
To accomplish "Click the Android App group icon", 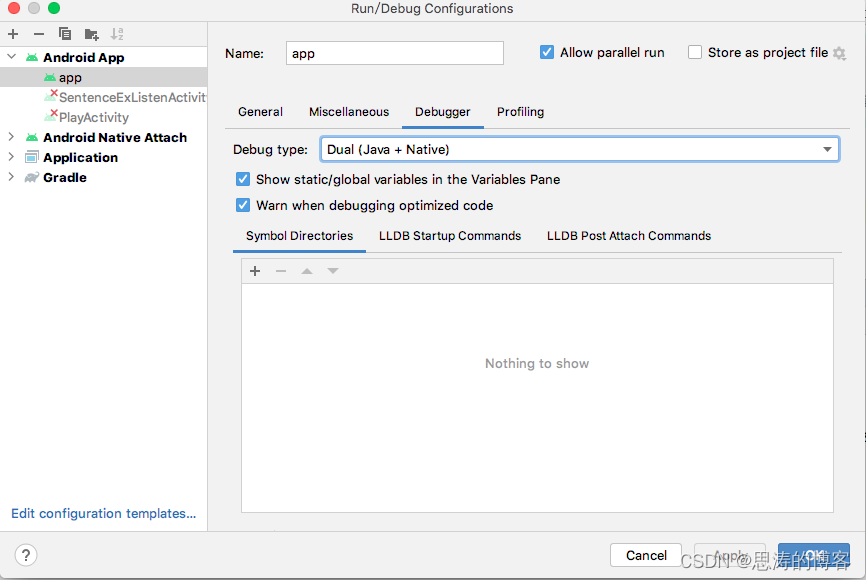I will [32, 57].
